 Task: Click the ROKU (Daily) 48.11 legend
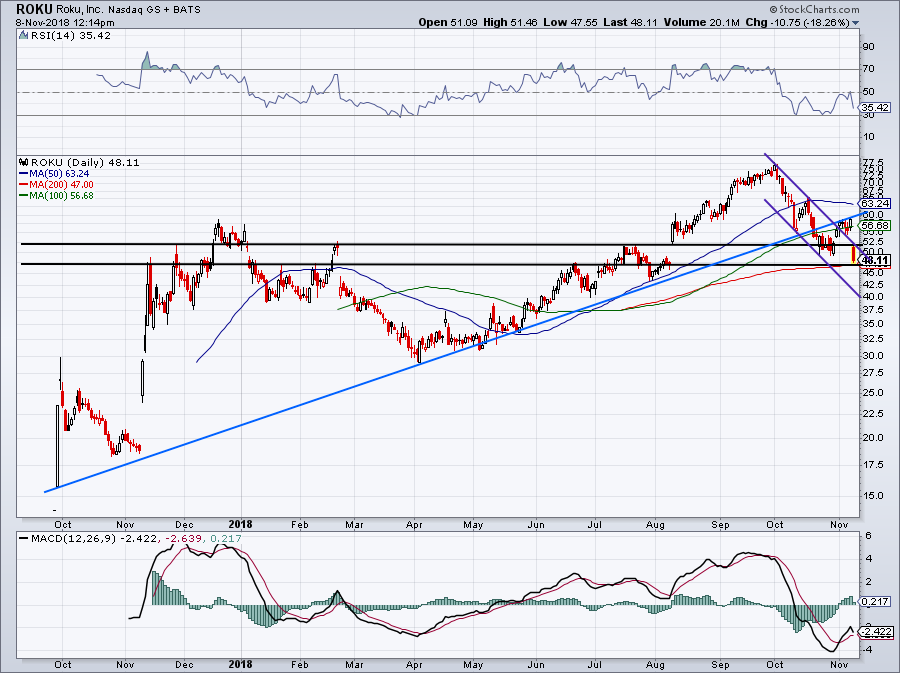click(x=85, y=162)
